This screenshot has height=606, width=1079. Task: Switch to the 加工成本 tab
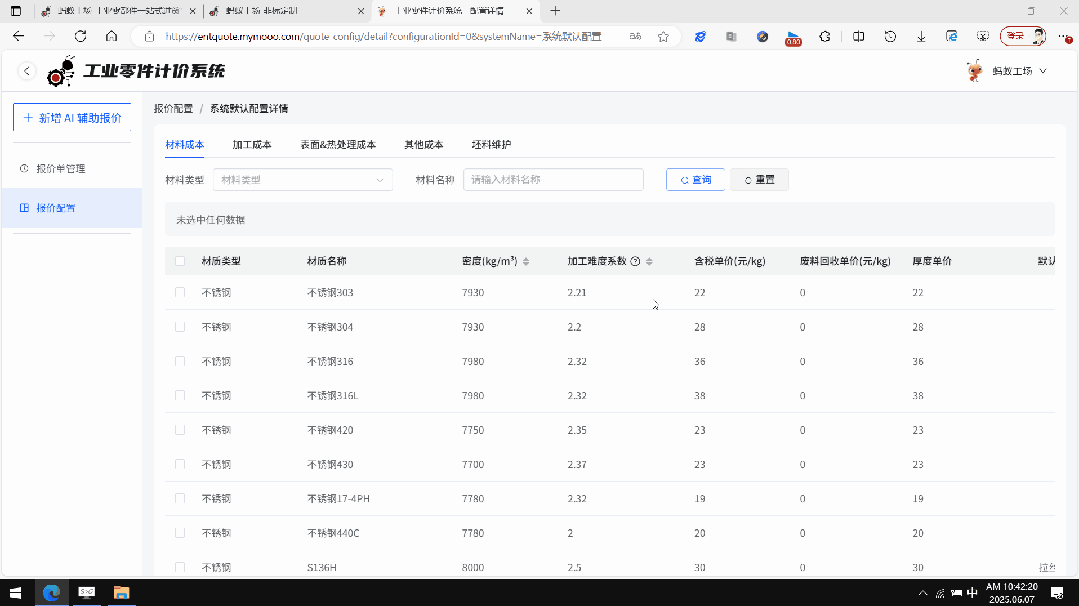tap(252, 144)
